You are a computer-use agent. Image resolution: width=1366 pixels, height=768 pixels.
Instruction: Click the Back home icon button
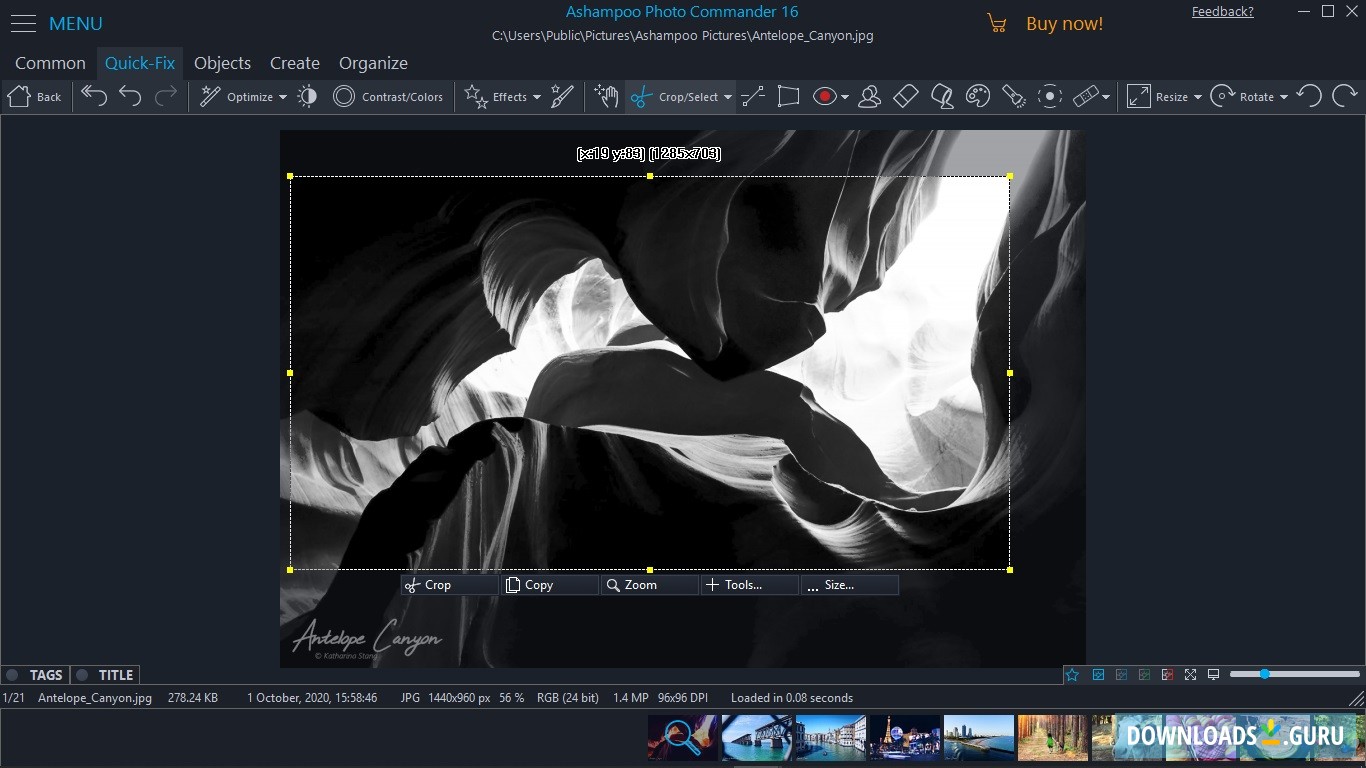19,96
